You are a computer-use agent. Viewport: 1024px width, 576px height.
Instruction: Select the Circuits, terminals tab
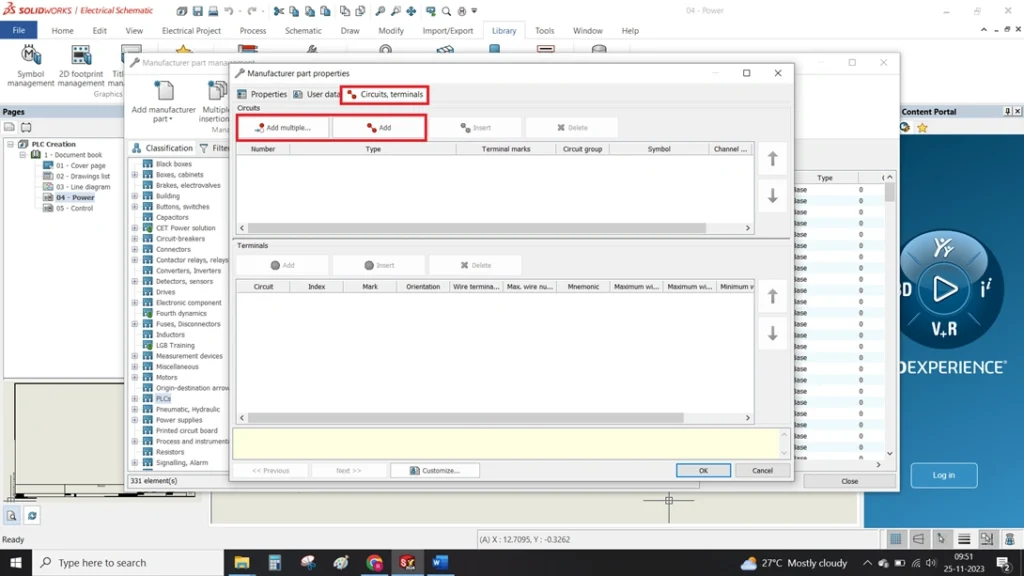pos(385,94)
